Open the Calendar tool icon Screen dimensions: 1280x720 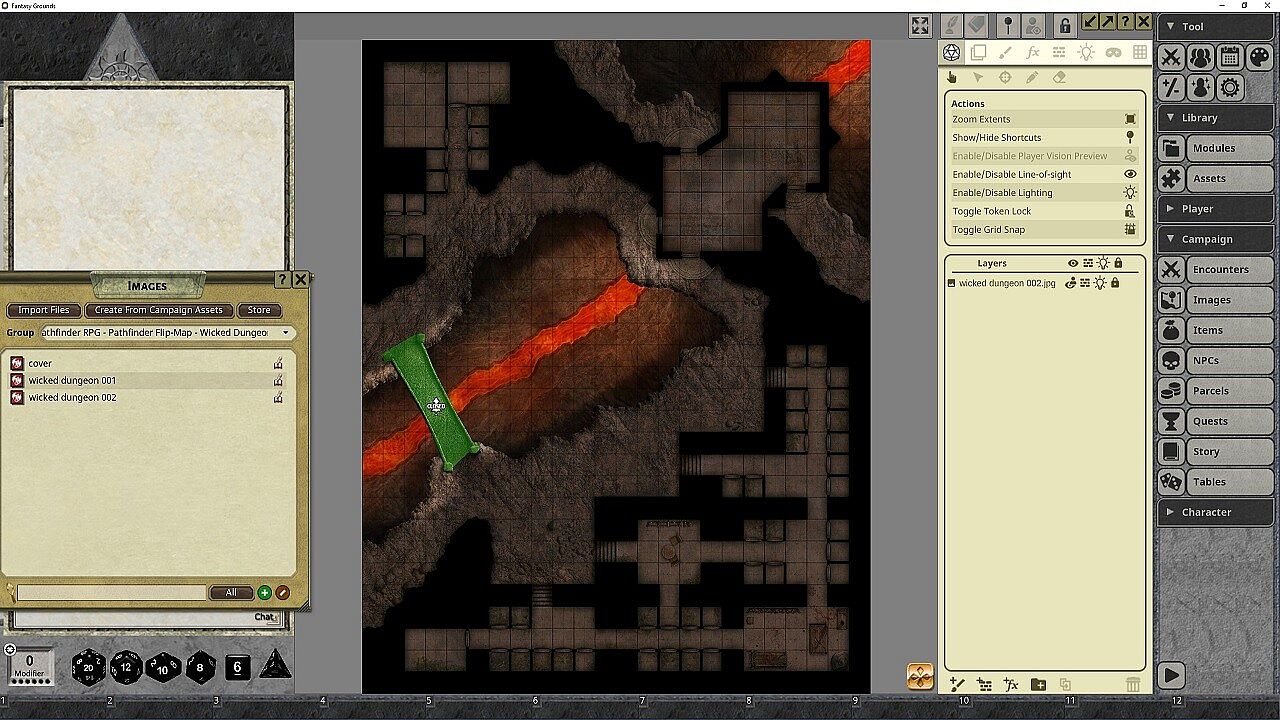1229,57
